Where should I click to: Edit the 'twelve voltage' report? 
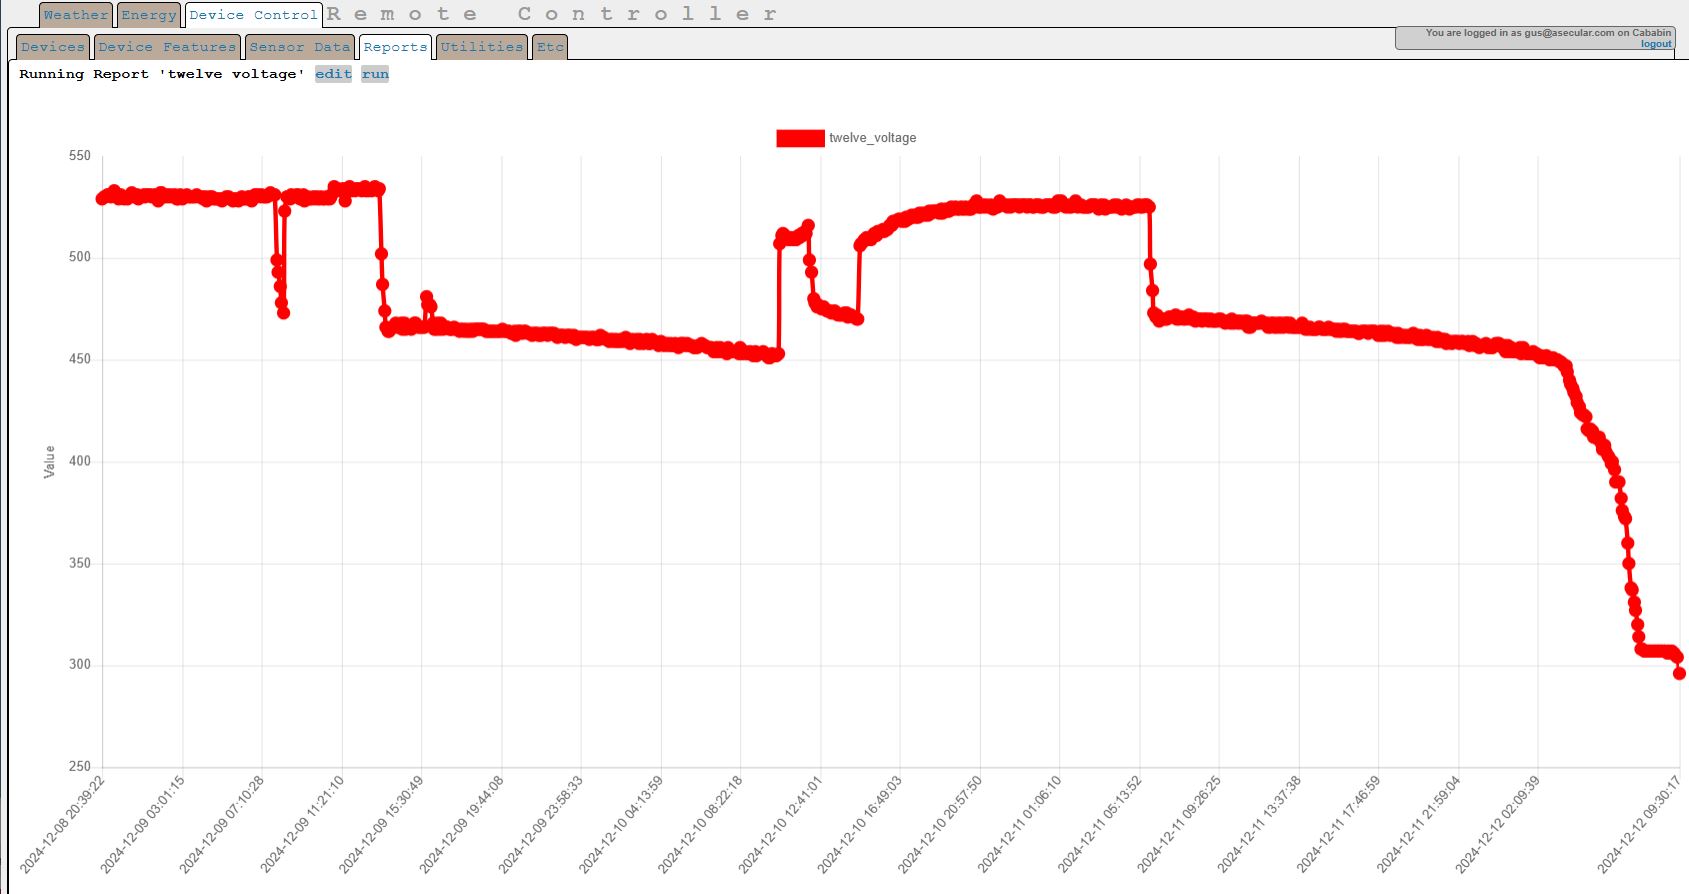[x=333, y=74]
